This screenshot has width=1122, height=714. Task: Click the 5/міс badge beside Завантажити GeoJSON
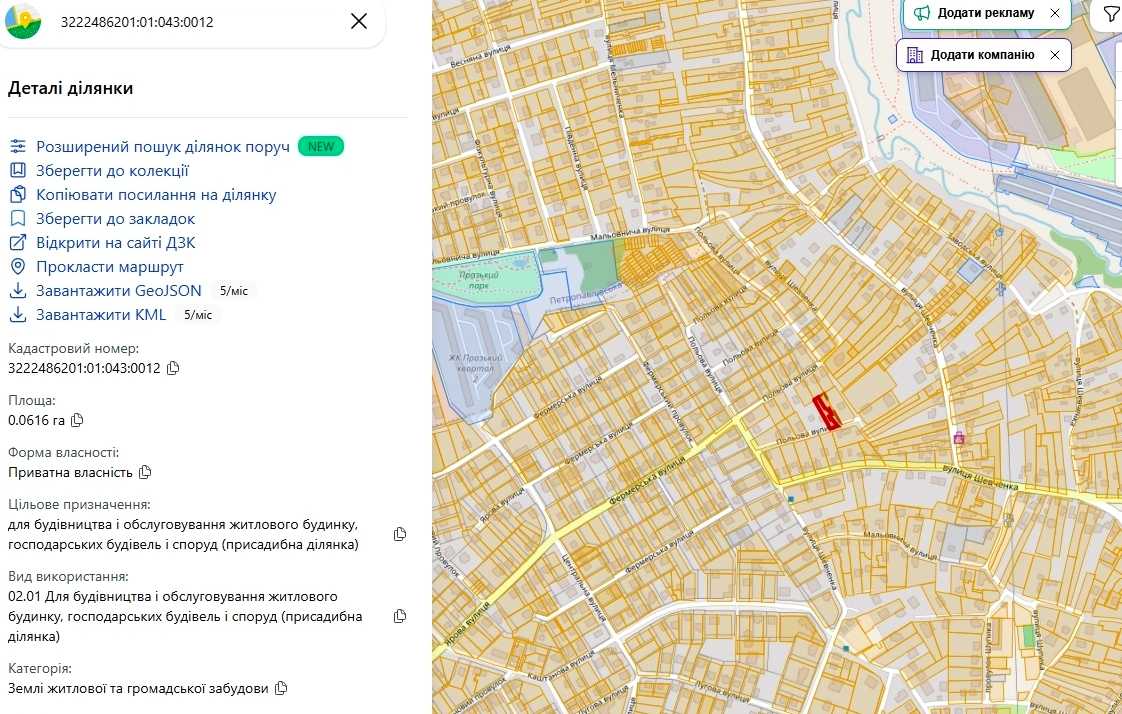tap(234, 291)
